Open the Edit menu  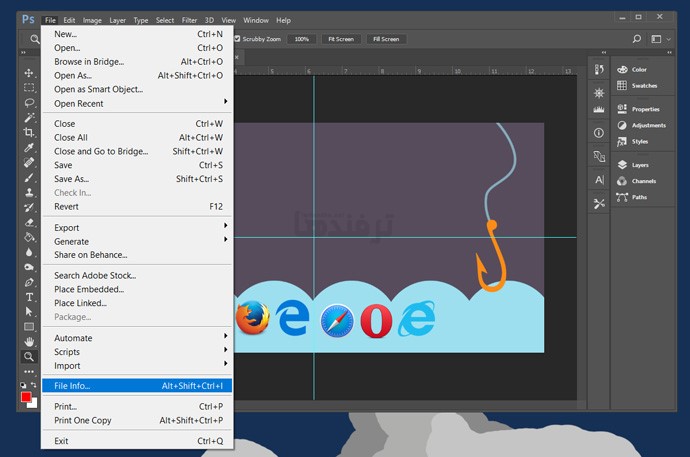click(69, 20)
